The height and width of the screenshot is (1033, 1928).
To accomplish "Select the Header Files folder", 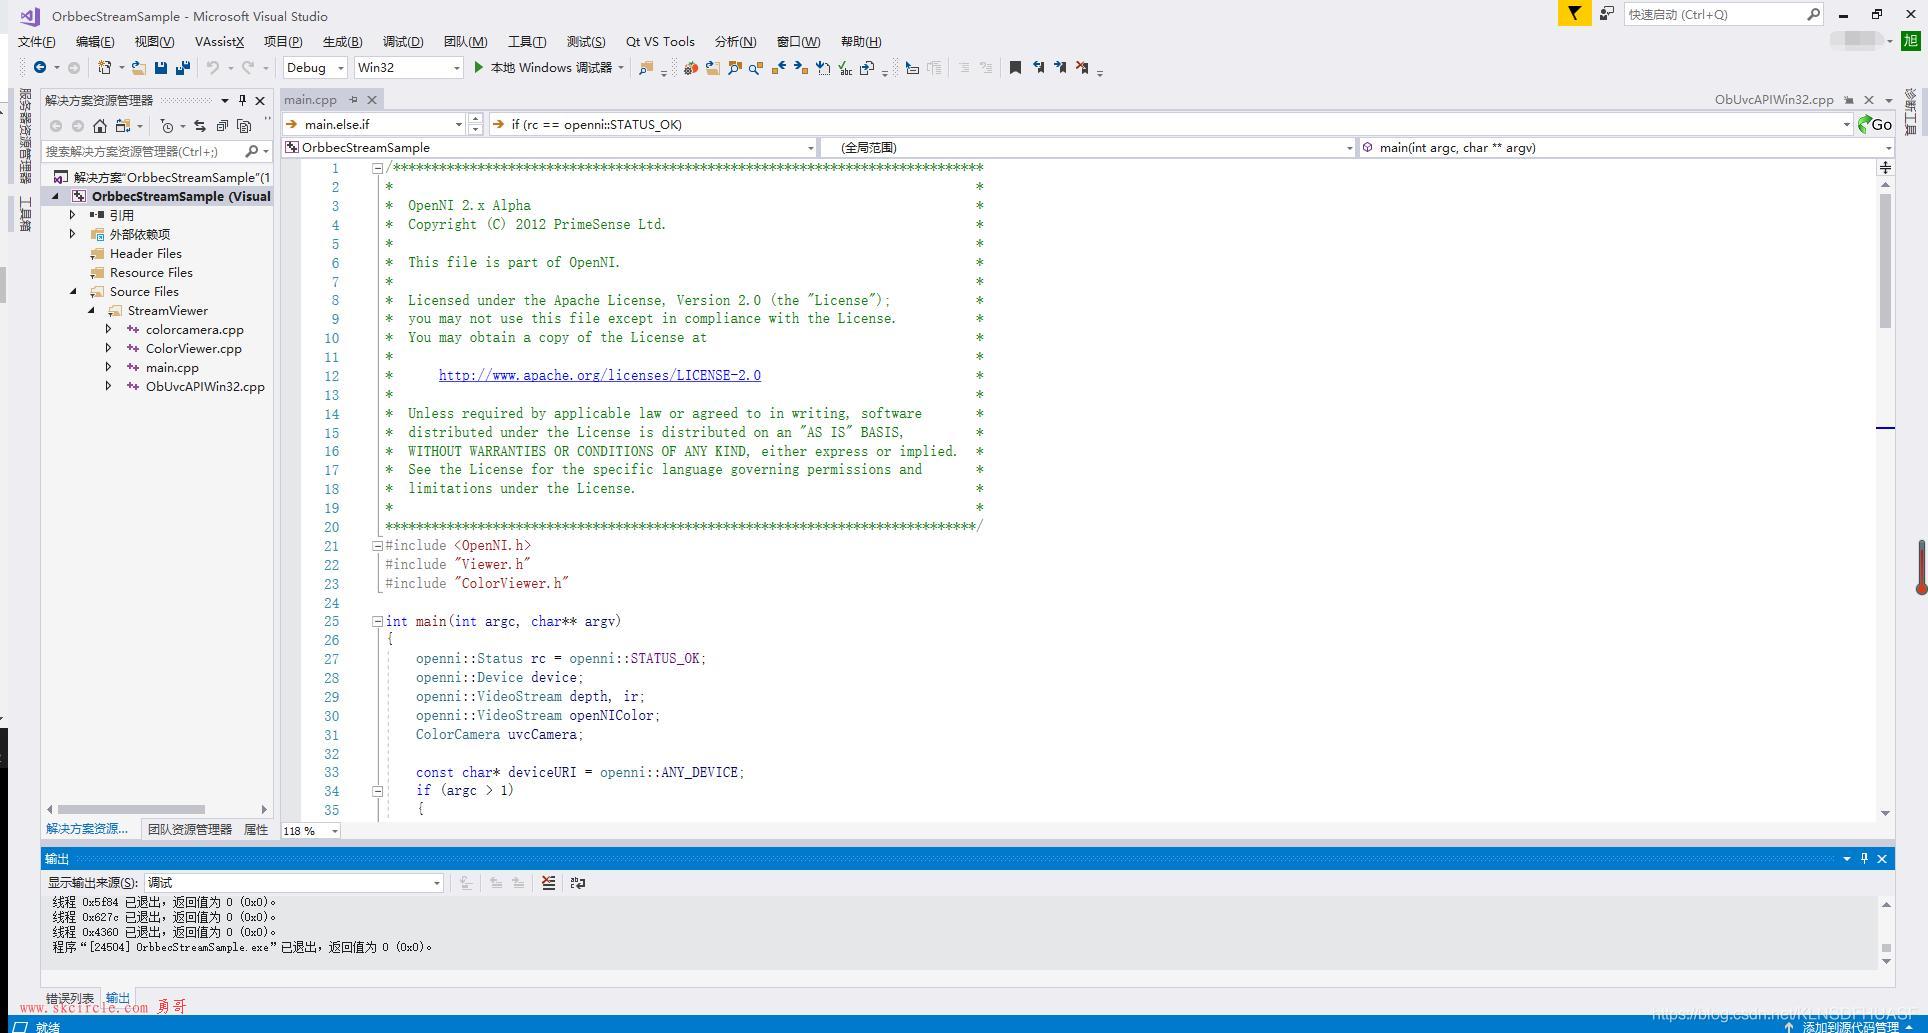I will click(145, 254).
